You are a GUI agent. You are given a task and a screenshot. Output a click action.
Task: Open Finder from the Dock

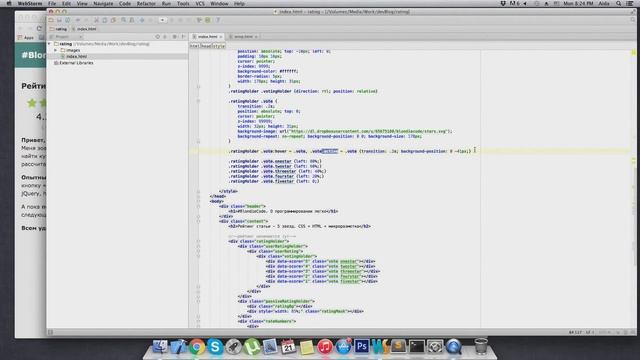click(x=160, y=347)
